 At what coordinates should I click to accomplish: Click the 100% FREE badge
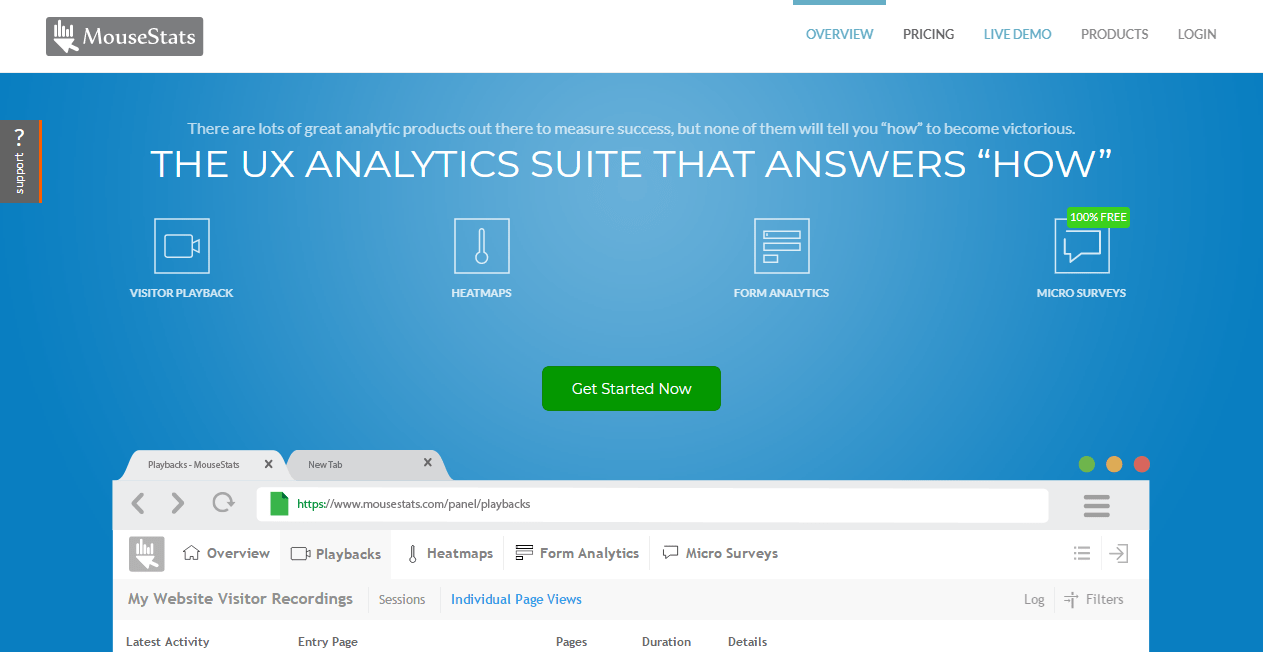pyautogui.click(x=1098, y=217)
